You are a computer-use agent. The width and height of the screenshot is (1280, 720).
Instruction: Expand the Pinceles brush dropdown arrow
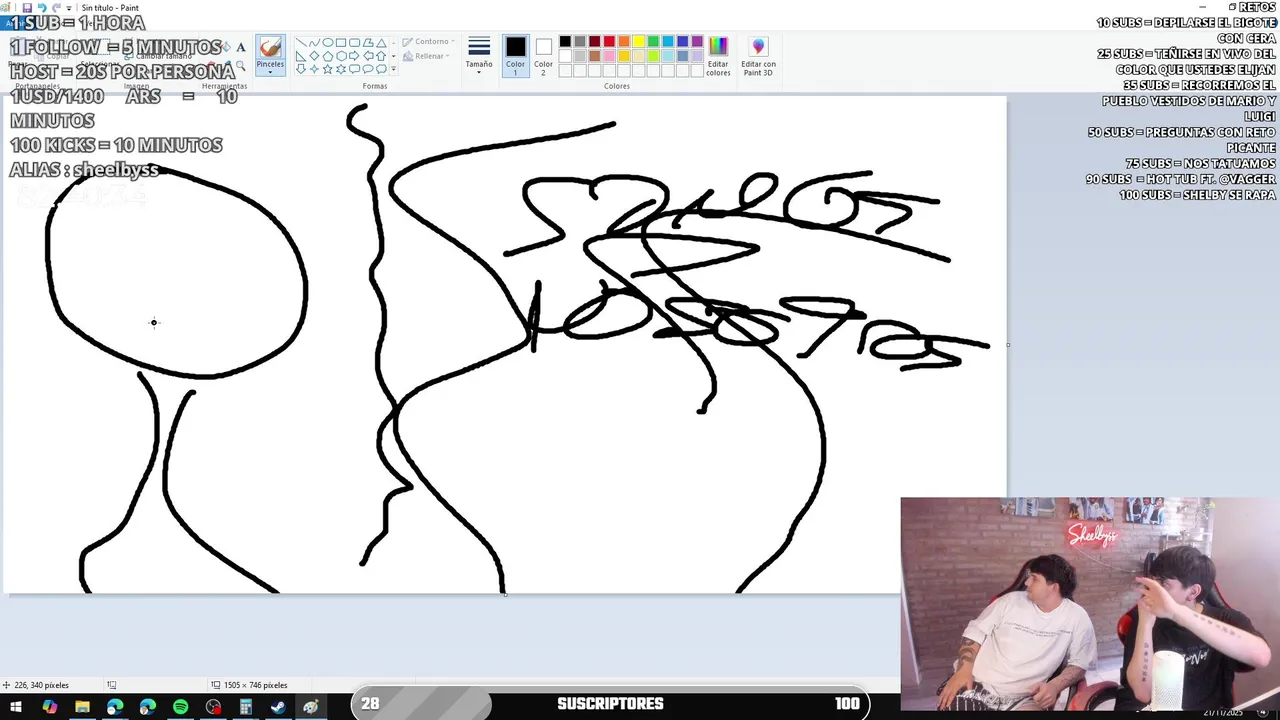click(270, 72)
